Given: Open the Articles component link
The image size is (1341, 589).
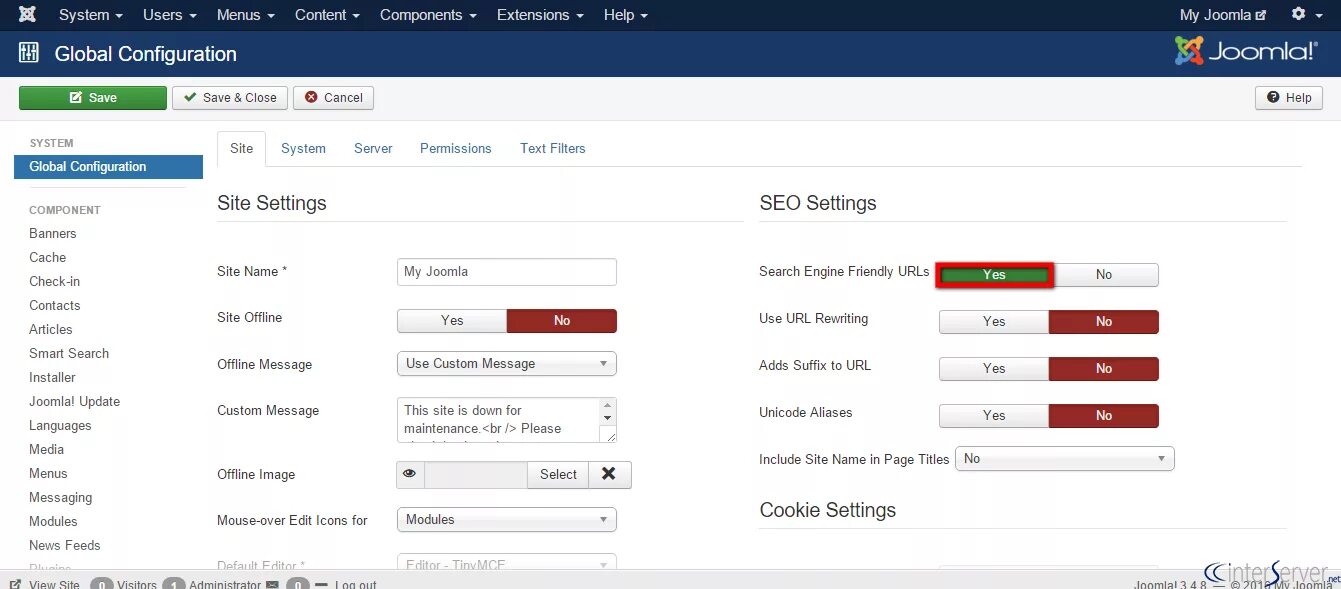Looking at the screenshot, I should pyautogui.click(x=51, y=329).
